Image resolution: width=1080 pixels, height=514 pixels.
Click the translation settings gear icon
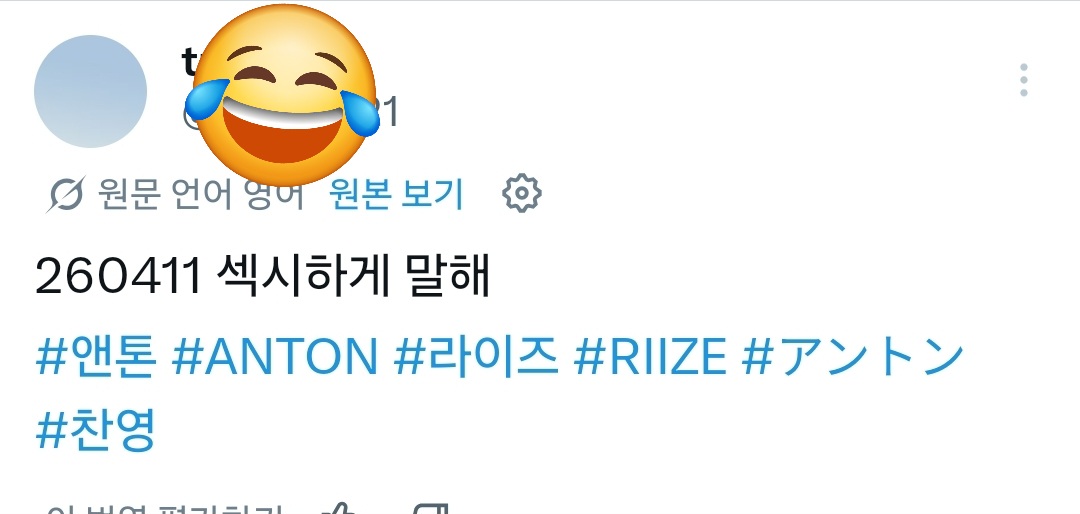[521, 194]
